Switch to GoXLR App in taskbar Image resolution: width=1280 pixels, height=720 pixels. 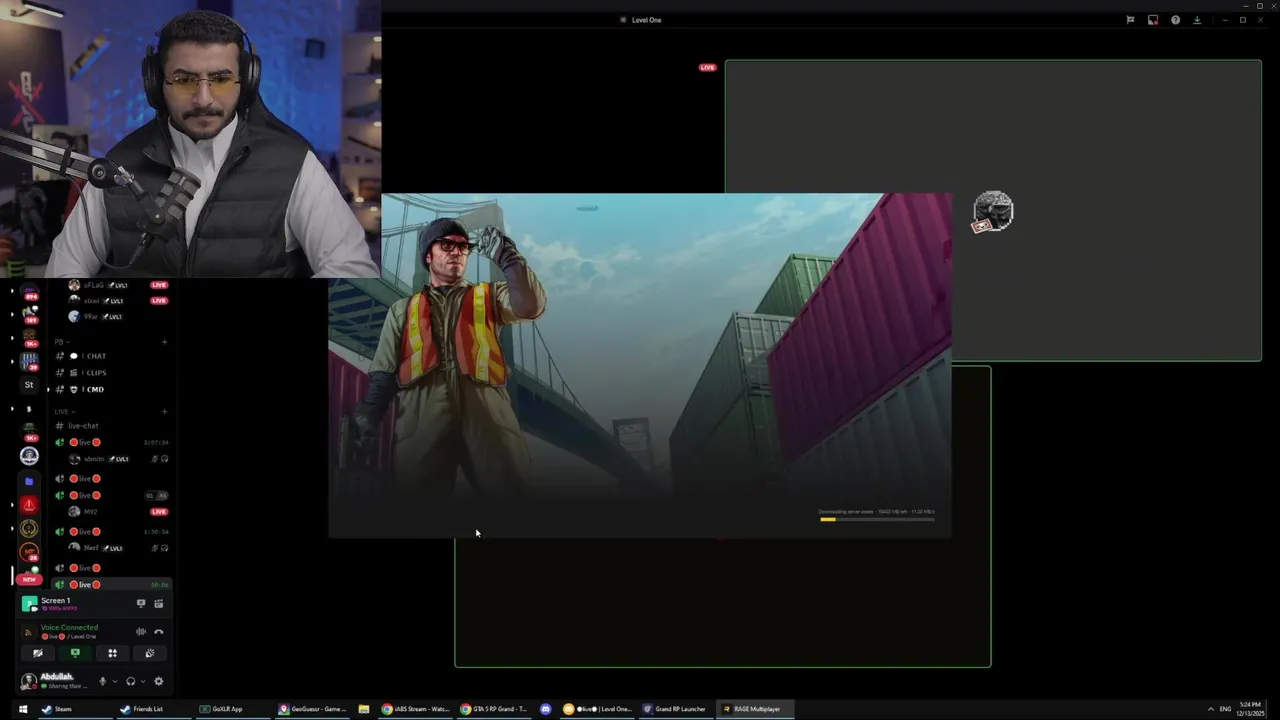(x=232, y=709)
